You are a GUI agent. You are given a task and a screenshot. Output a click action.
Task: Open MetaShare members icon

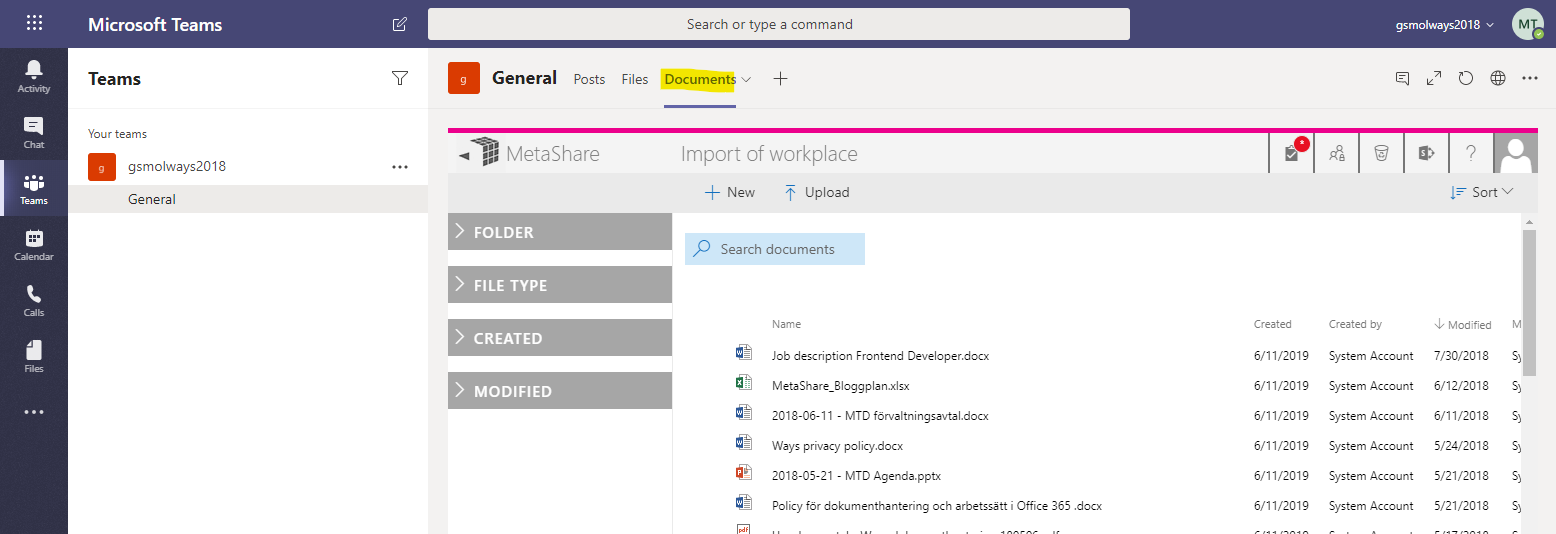point(1337,153)
